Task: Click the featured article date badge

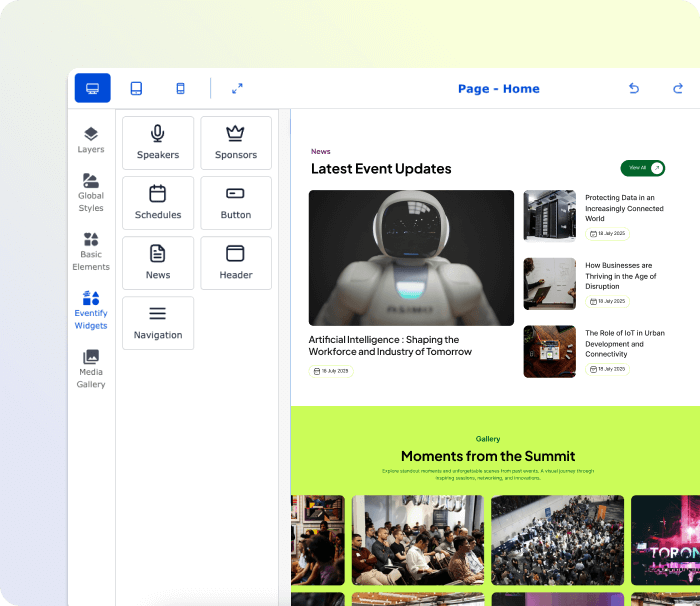Action: [x=331, y=371]
